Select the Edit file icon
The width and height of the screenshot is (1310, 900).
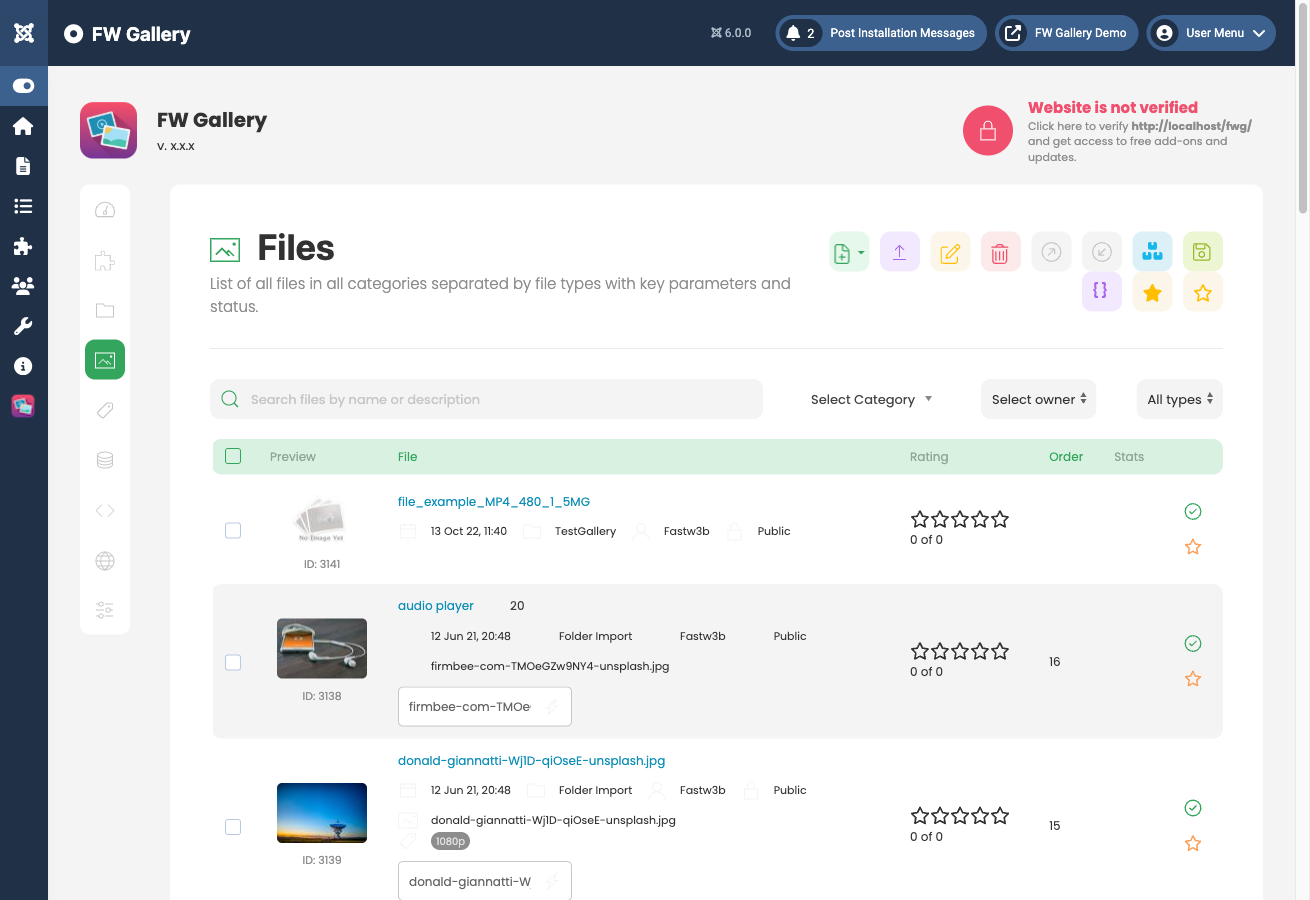point(950,251)
